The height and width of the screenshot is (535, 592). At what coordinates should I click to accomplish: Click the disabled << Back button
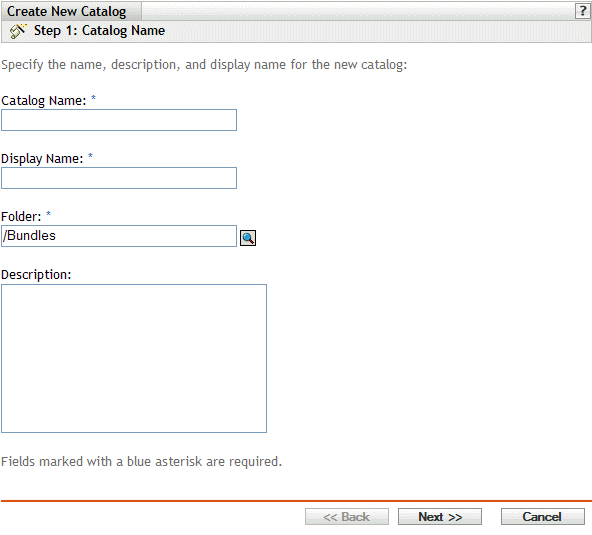point(347,516)
